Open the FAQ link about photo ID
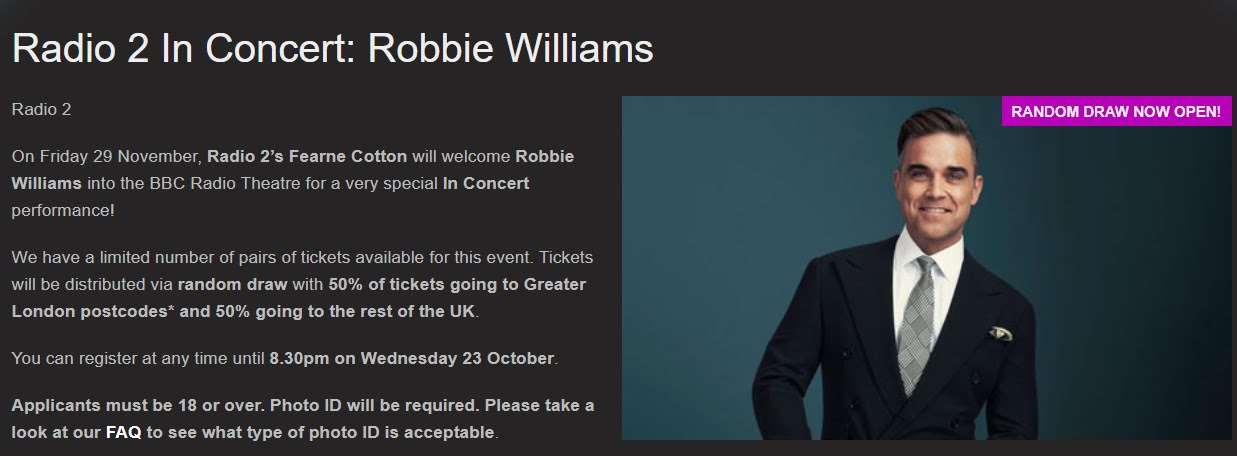Viewport: 1237px width, 456px height. 124,433
